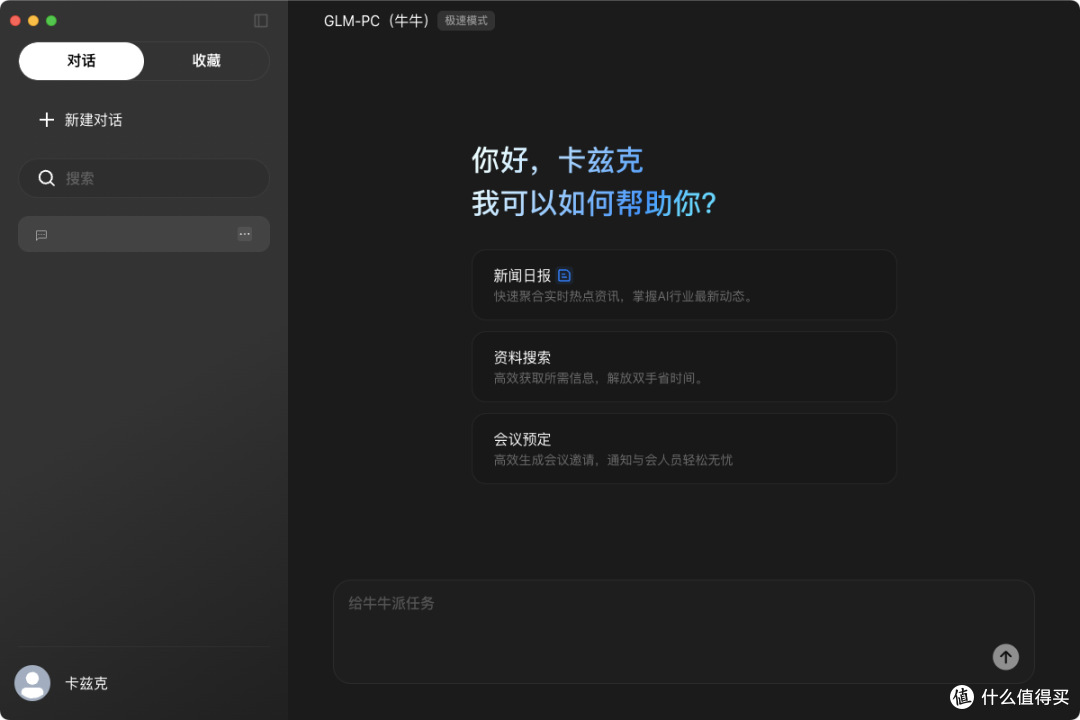
Task: Click the plus icon for new chat
Action: [x=46, y=120]
